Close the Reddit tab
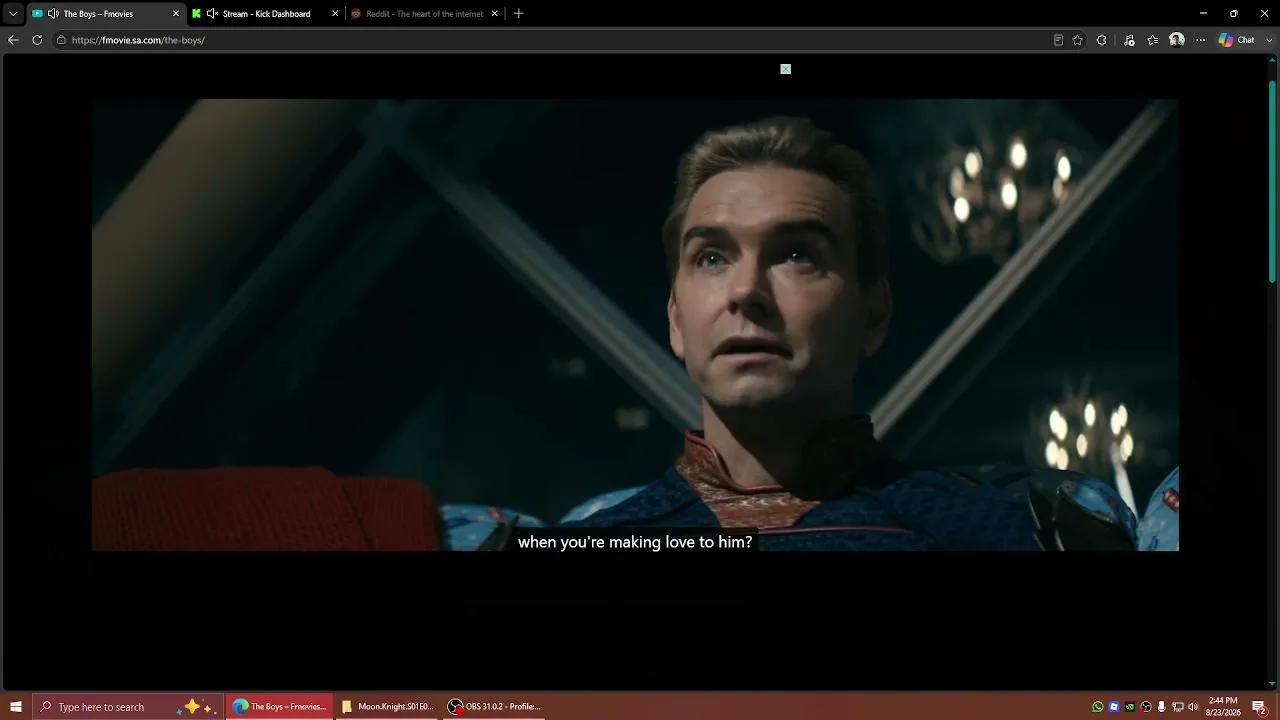 point(494,14)
